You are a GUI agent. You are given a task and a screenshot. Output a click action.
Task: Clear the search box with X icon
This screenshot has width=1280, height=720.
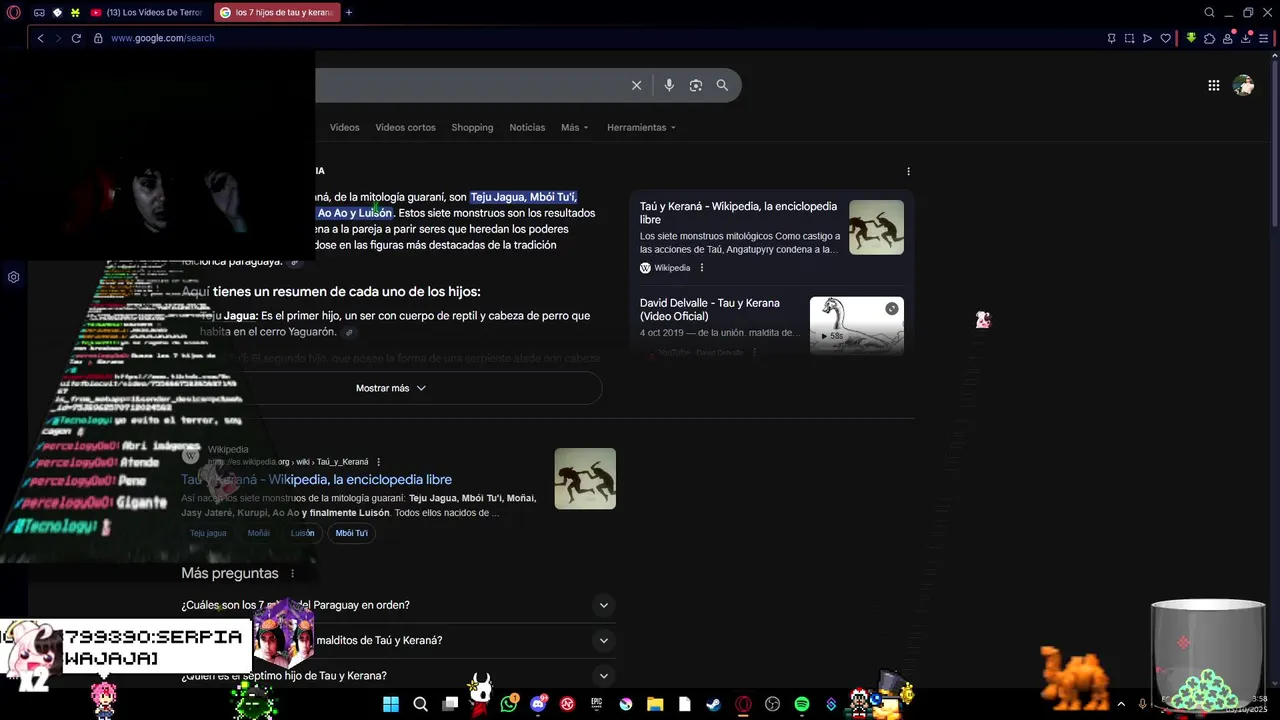coord(636,85)
